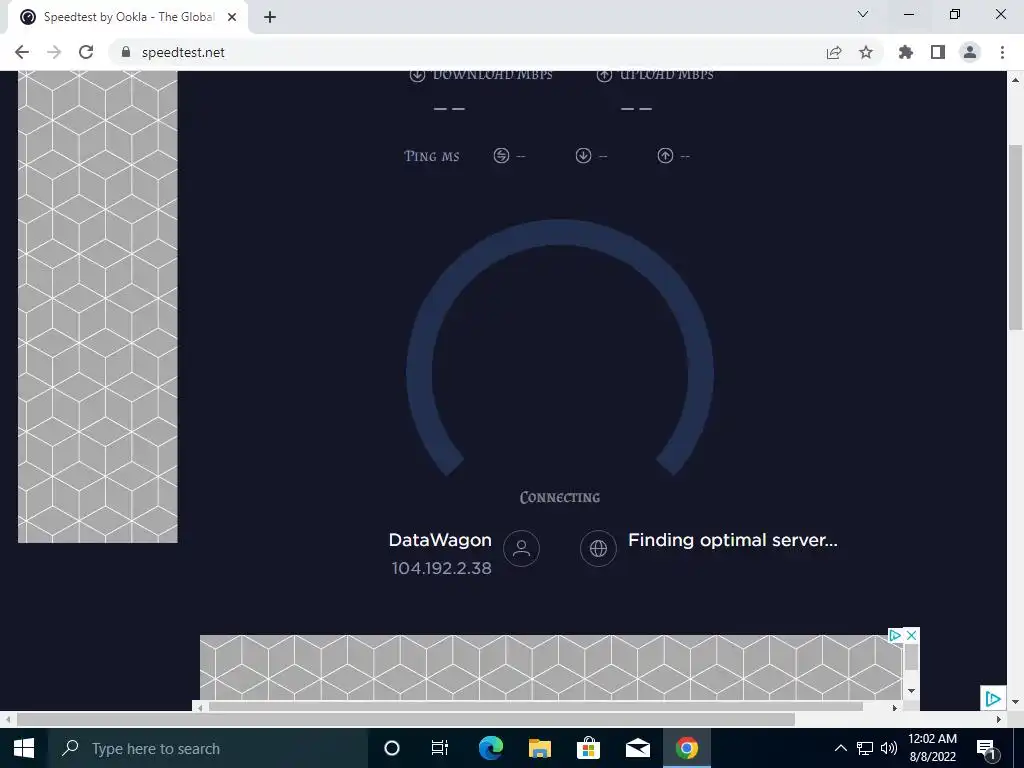Click the Download Mbps label
This screenshot has width=1024, height=768.
click(x=492, y=75)
